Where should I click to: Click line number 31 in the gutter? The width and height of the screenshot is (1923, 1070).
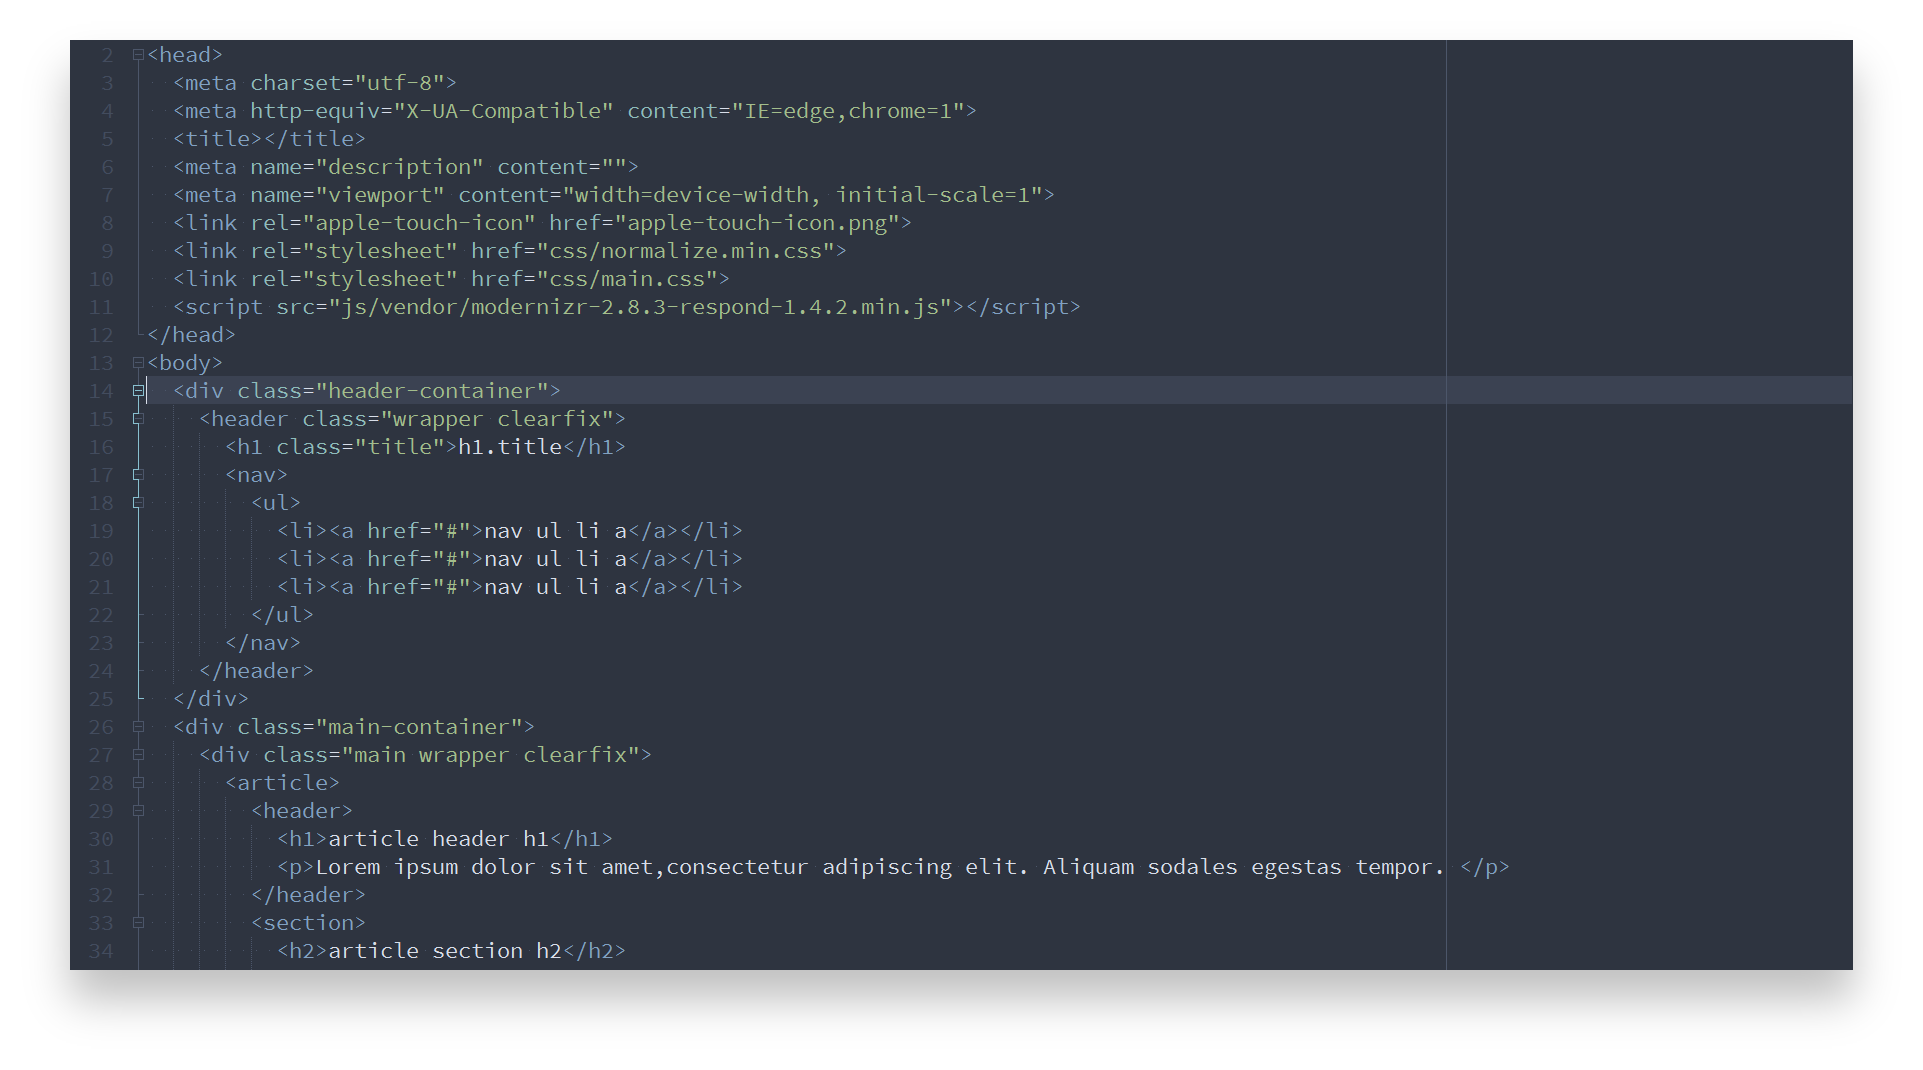pos(101,867)
